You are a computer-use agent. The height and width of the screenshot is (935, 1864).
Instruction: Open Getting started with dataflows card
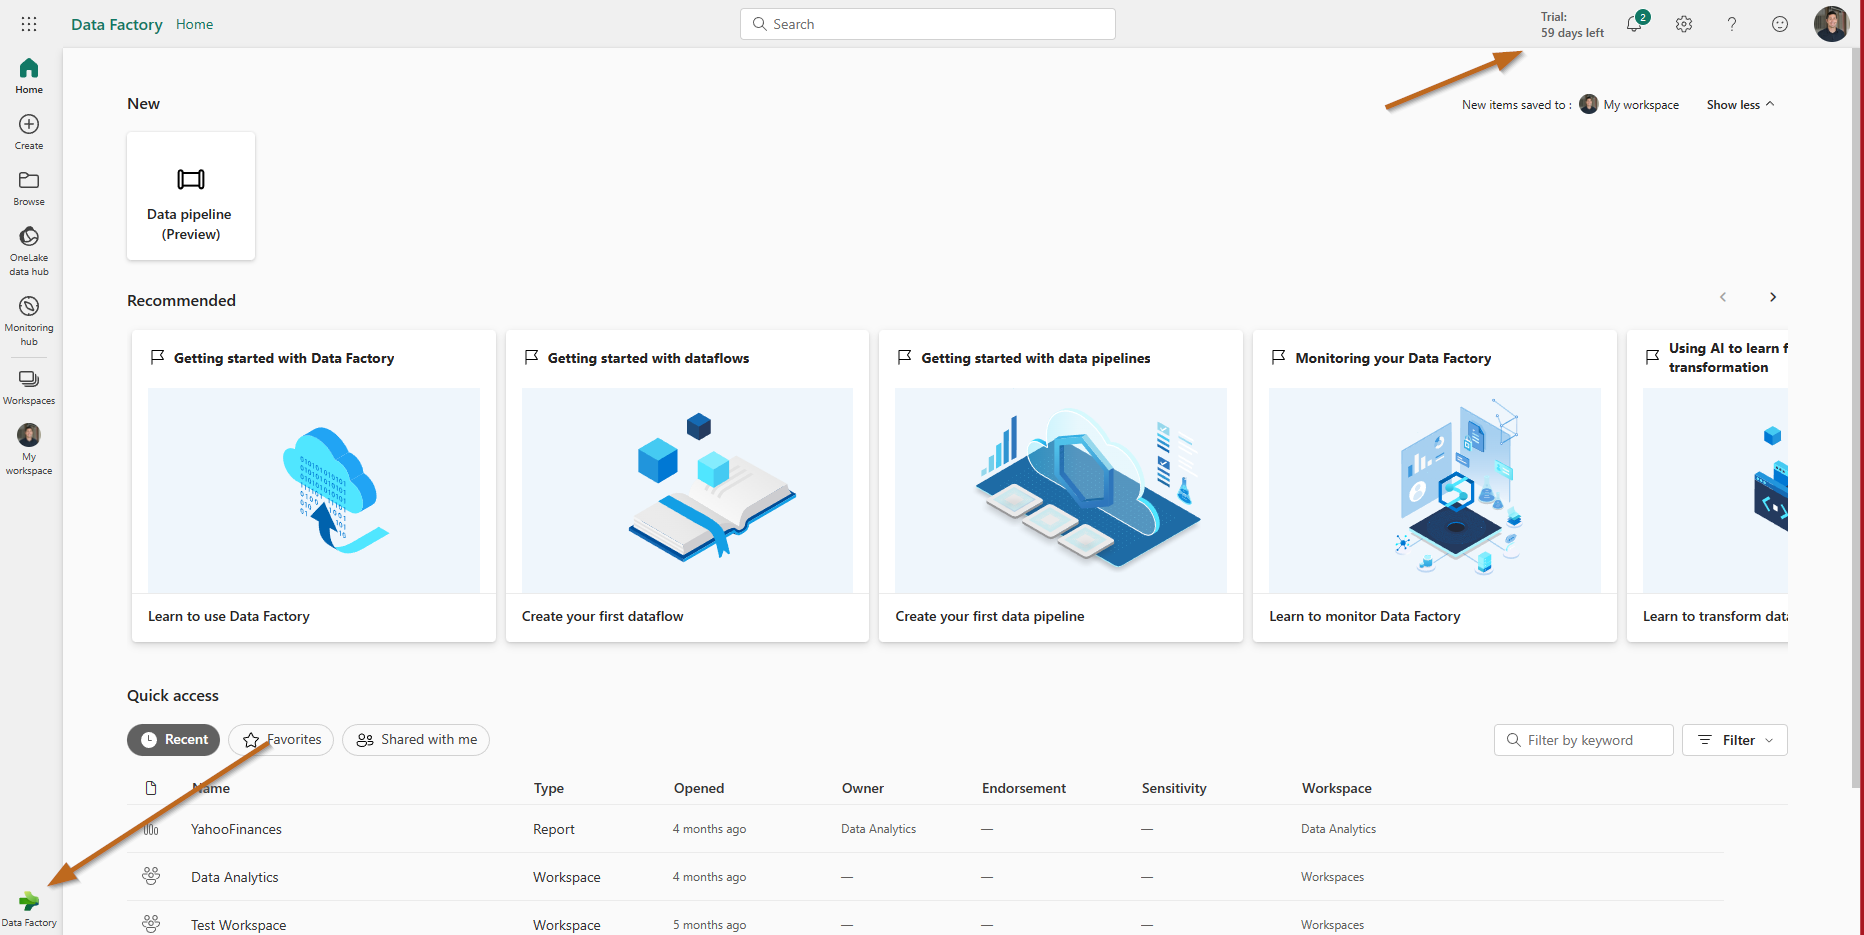click(x=687, y=486)
